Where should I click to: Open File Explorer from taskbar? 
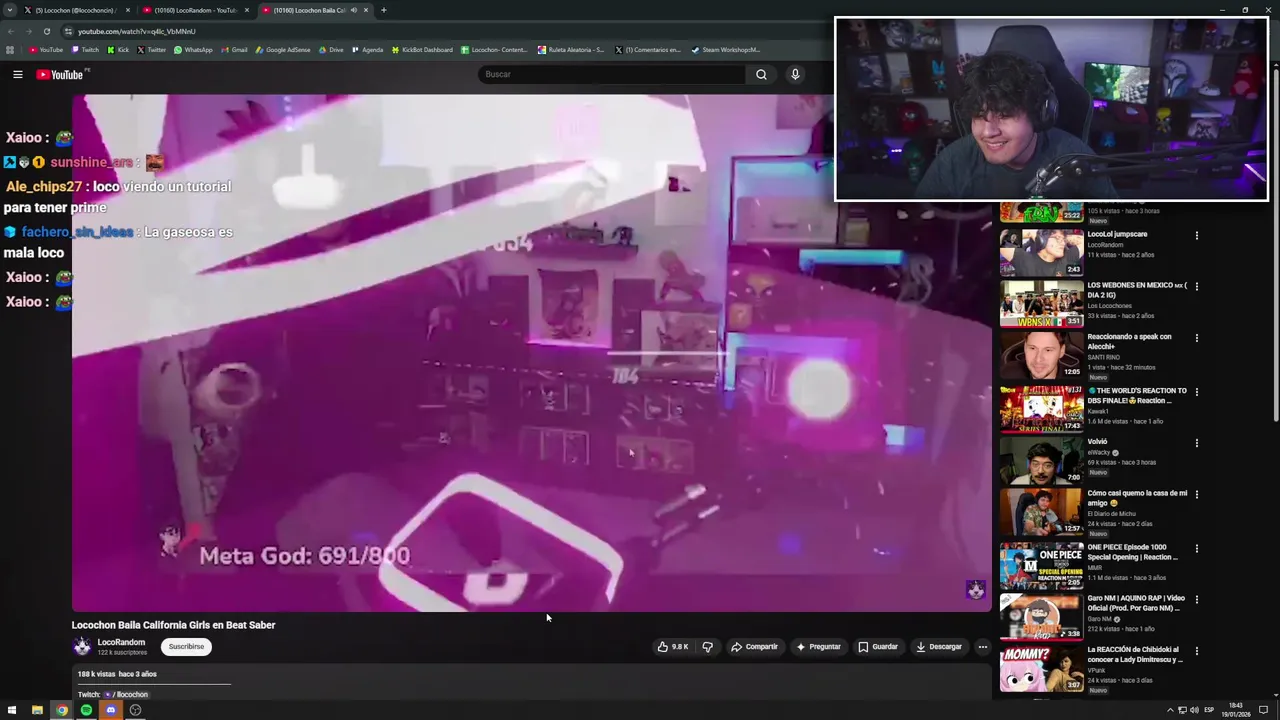[37, 710]
